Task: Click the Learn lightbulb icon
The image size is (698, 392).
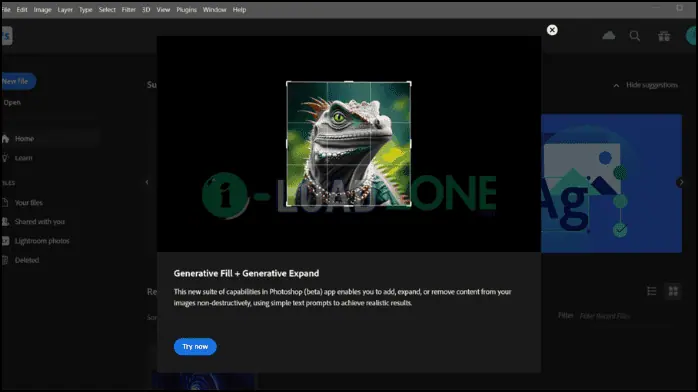Action: coord(5,158)
